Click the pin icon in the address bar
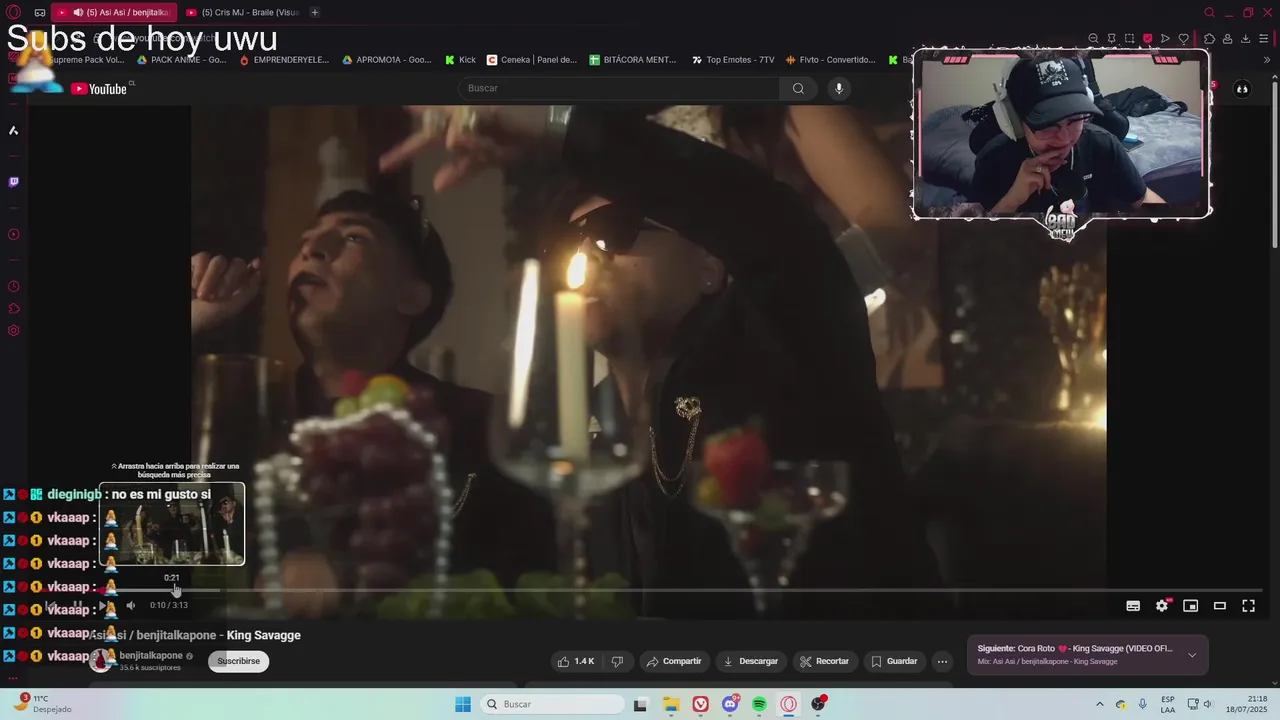Viewport: 1280px width, 720px height. pyautogui.click(x=1111, y=38)
